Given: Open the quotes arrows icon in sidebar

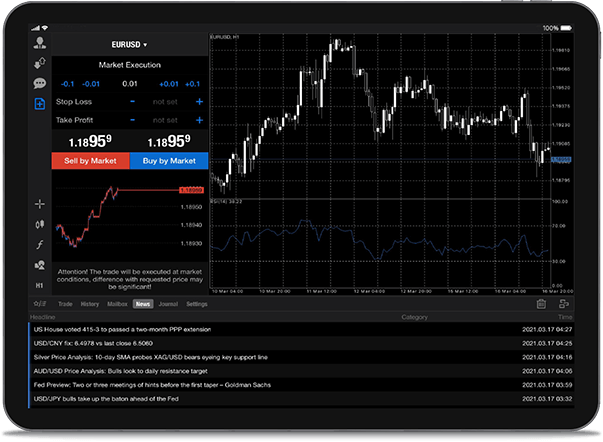Looking at the screenshot, I should coord(40,64).
